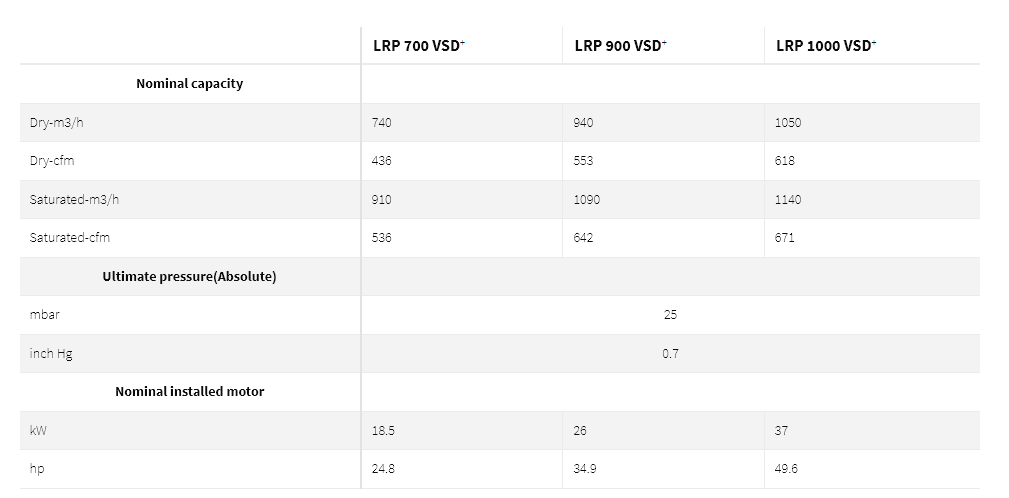Click the Ultimate pressure(Absolute) section heading
Image resolution: width=1009 pixels, height=498 pixels.
coord(190,277)
